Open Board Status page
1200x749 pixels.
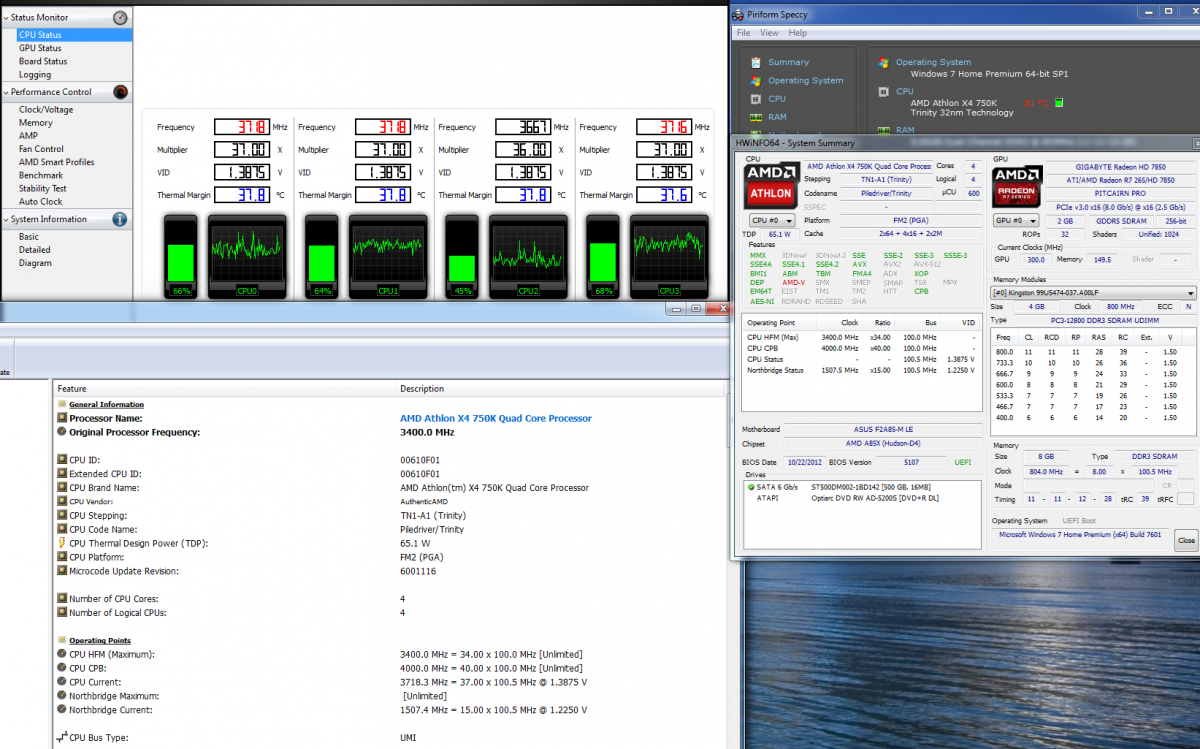click(43, 61)
